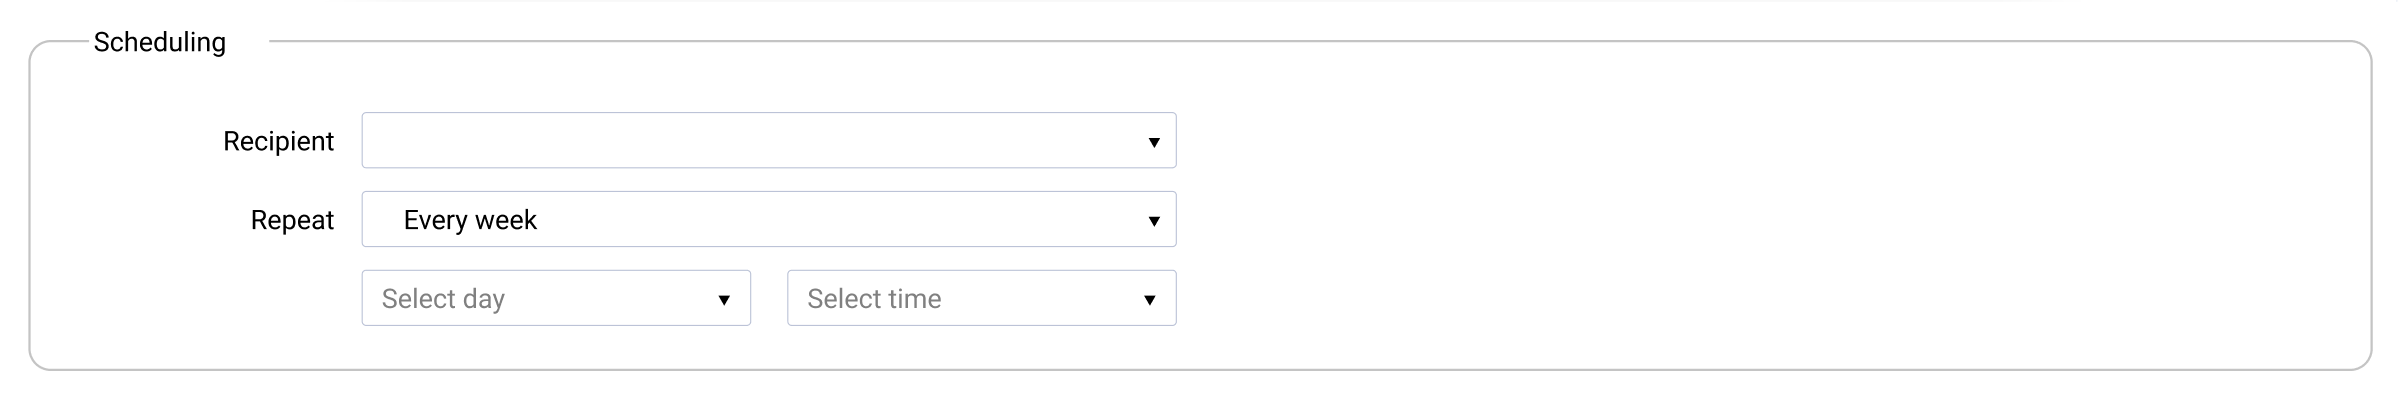Choose a weekday via Select day box
Image resolution: width=2406 pixels, height=394 pixels.
point(556,298)
